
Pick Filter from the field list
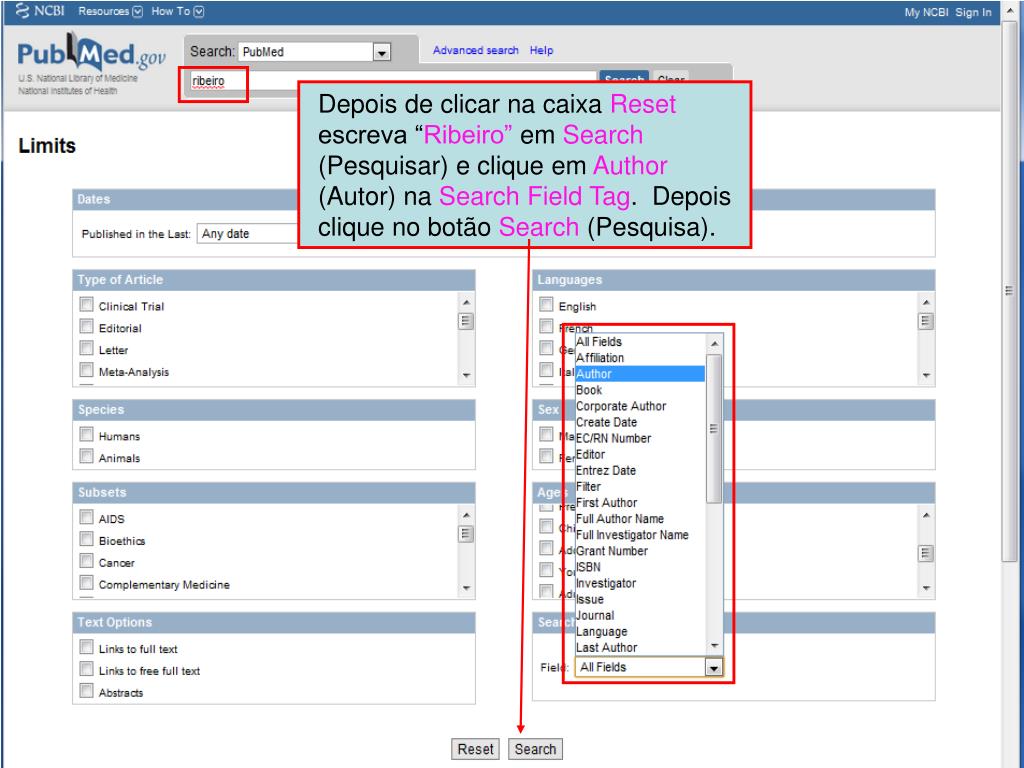639,487
